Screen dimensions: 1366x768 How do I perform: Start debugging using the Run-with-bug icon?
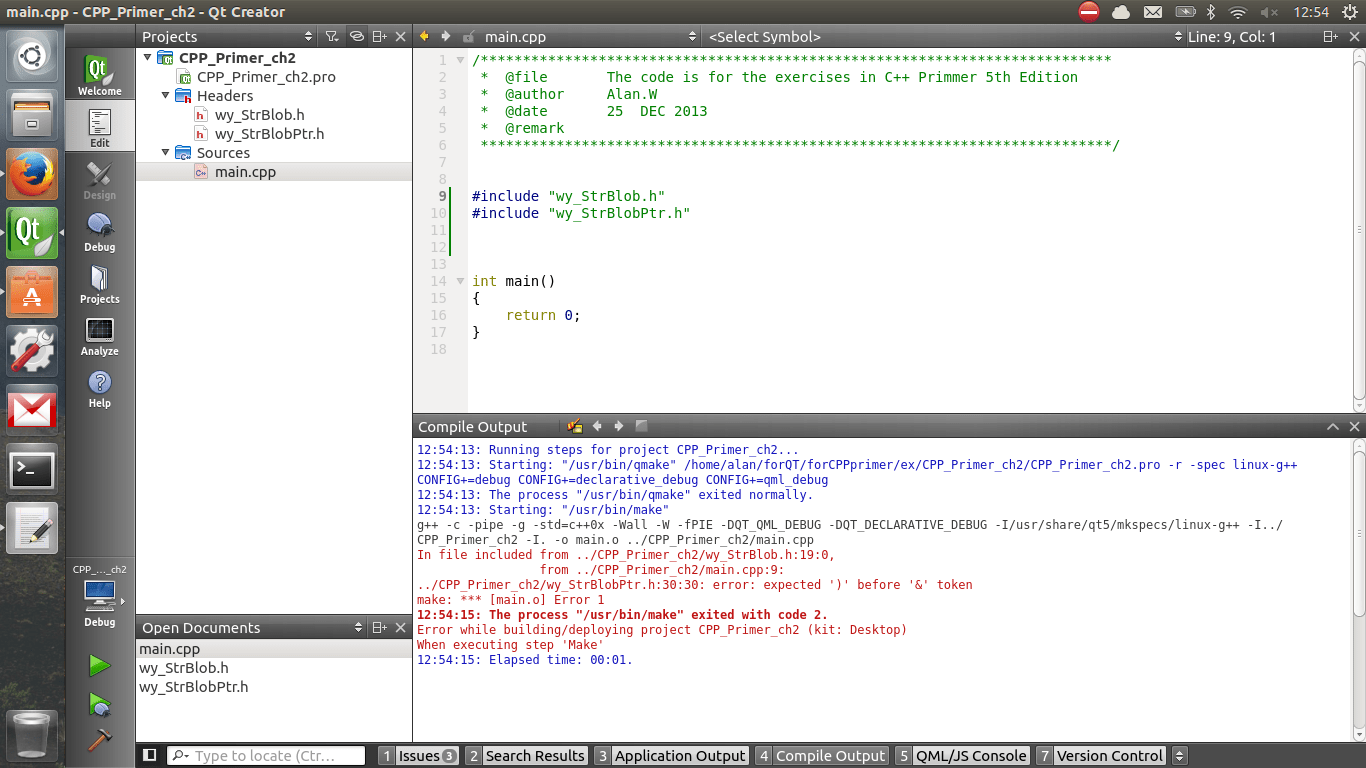[98, 705]
